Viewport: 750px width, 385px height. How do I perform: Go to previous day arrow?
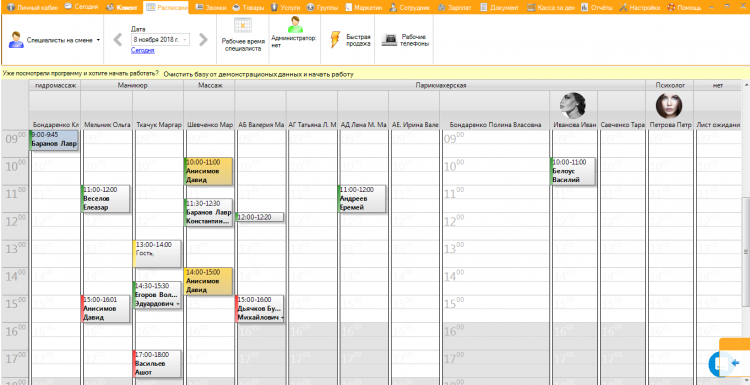click(118, 40)
